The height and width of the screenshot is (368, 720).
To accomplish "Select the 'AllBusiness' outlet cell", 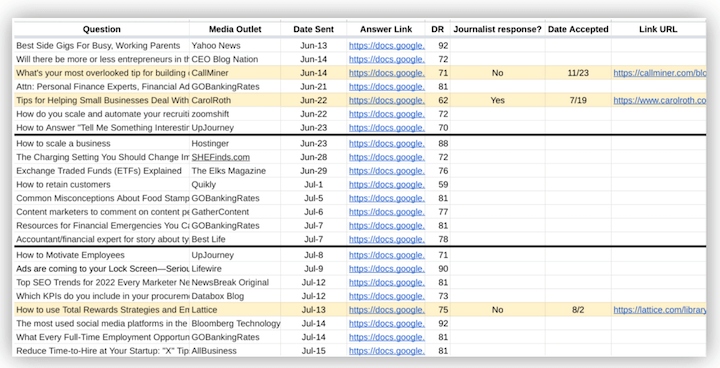I will (x=235, y=351).
